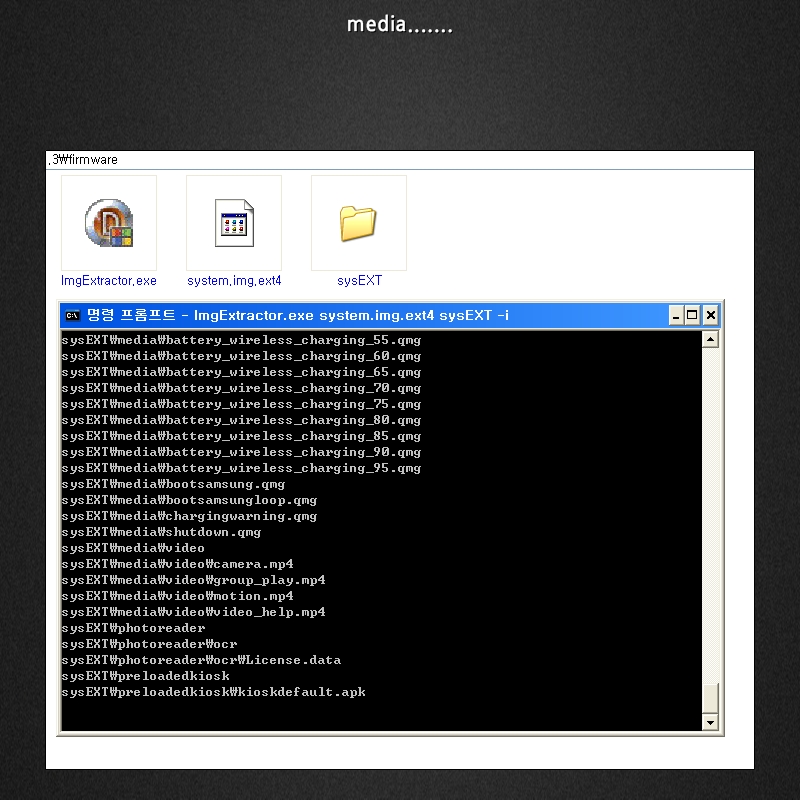Click the kioskdefault.apk output line
Image resolution: width=800 pixels, height=800 pixels.
(213, 692)
